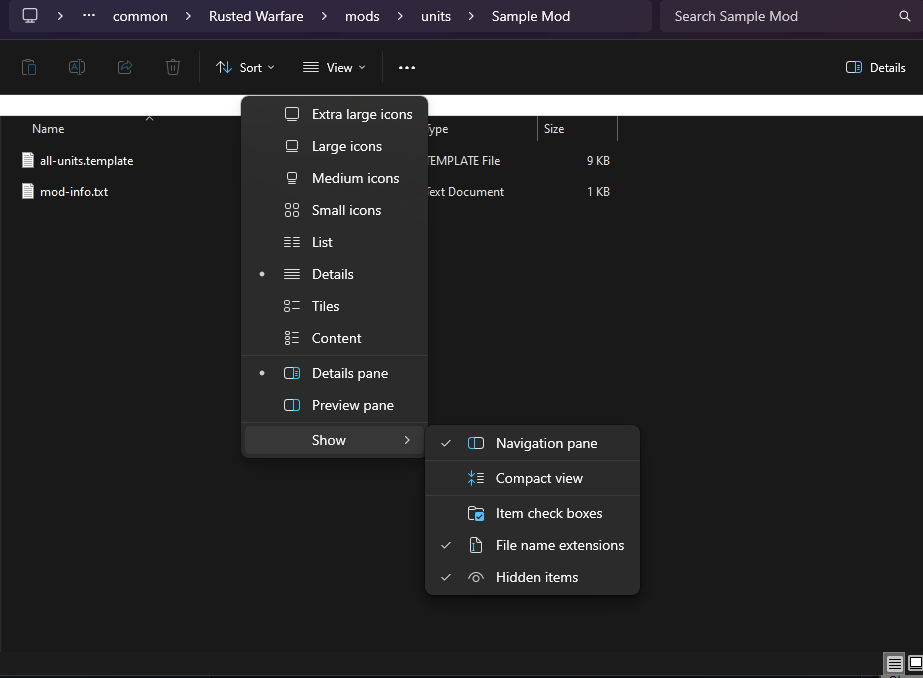
Task: Go to the mods breadcrumb folder
Action: point(362,16)
